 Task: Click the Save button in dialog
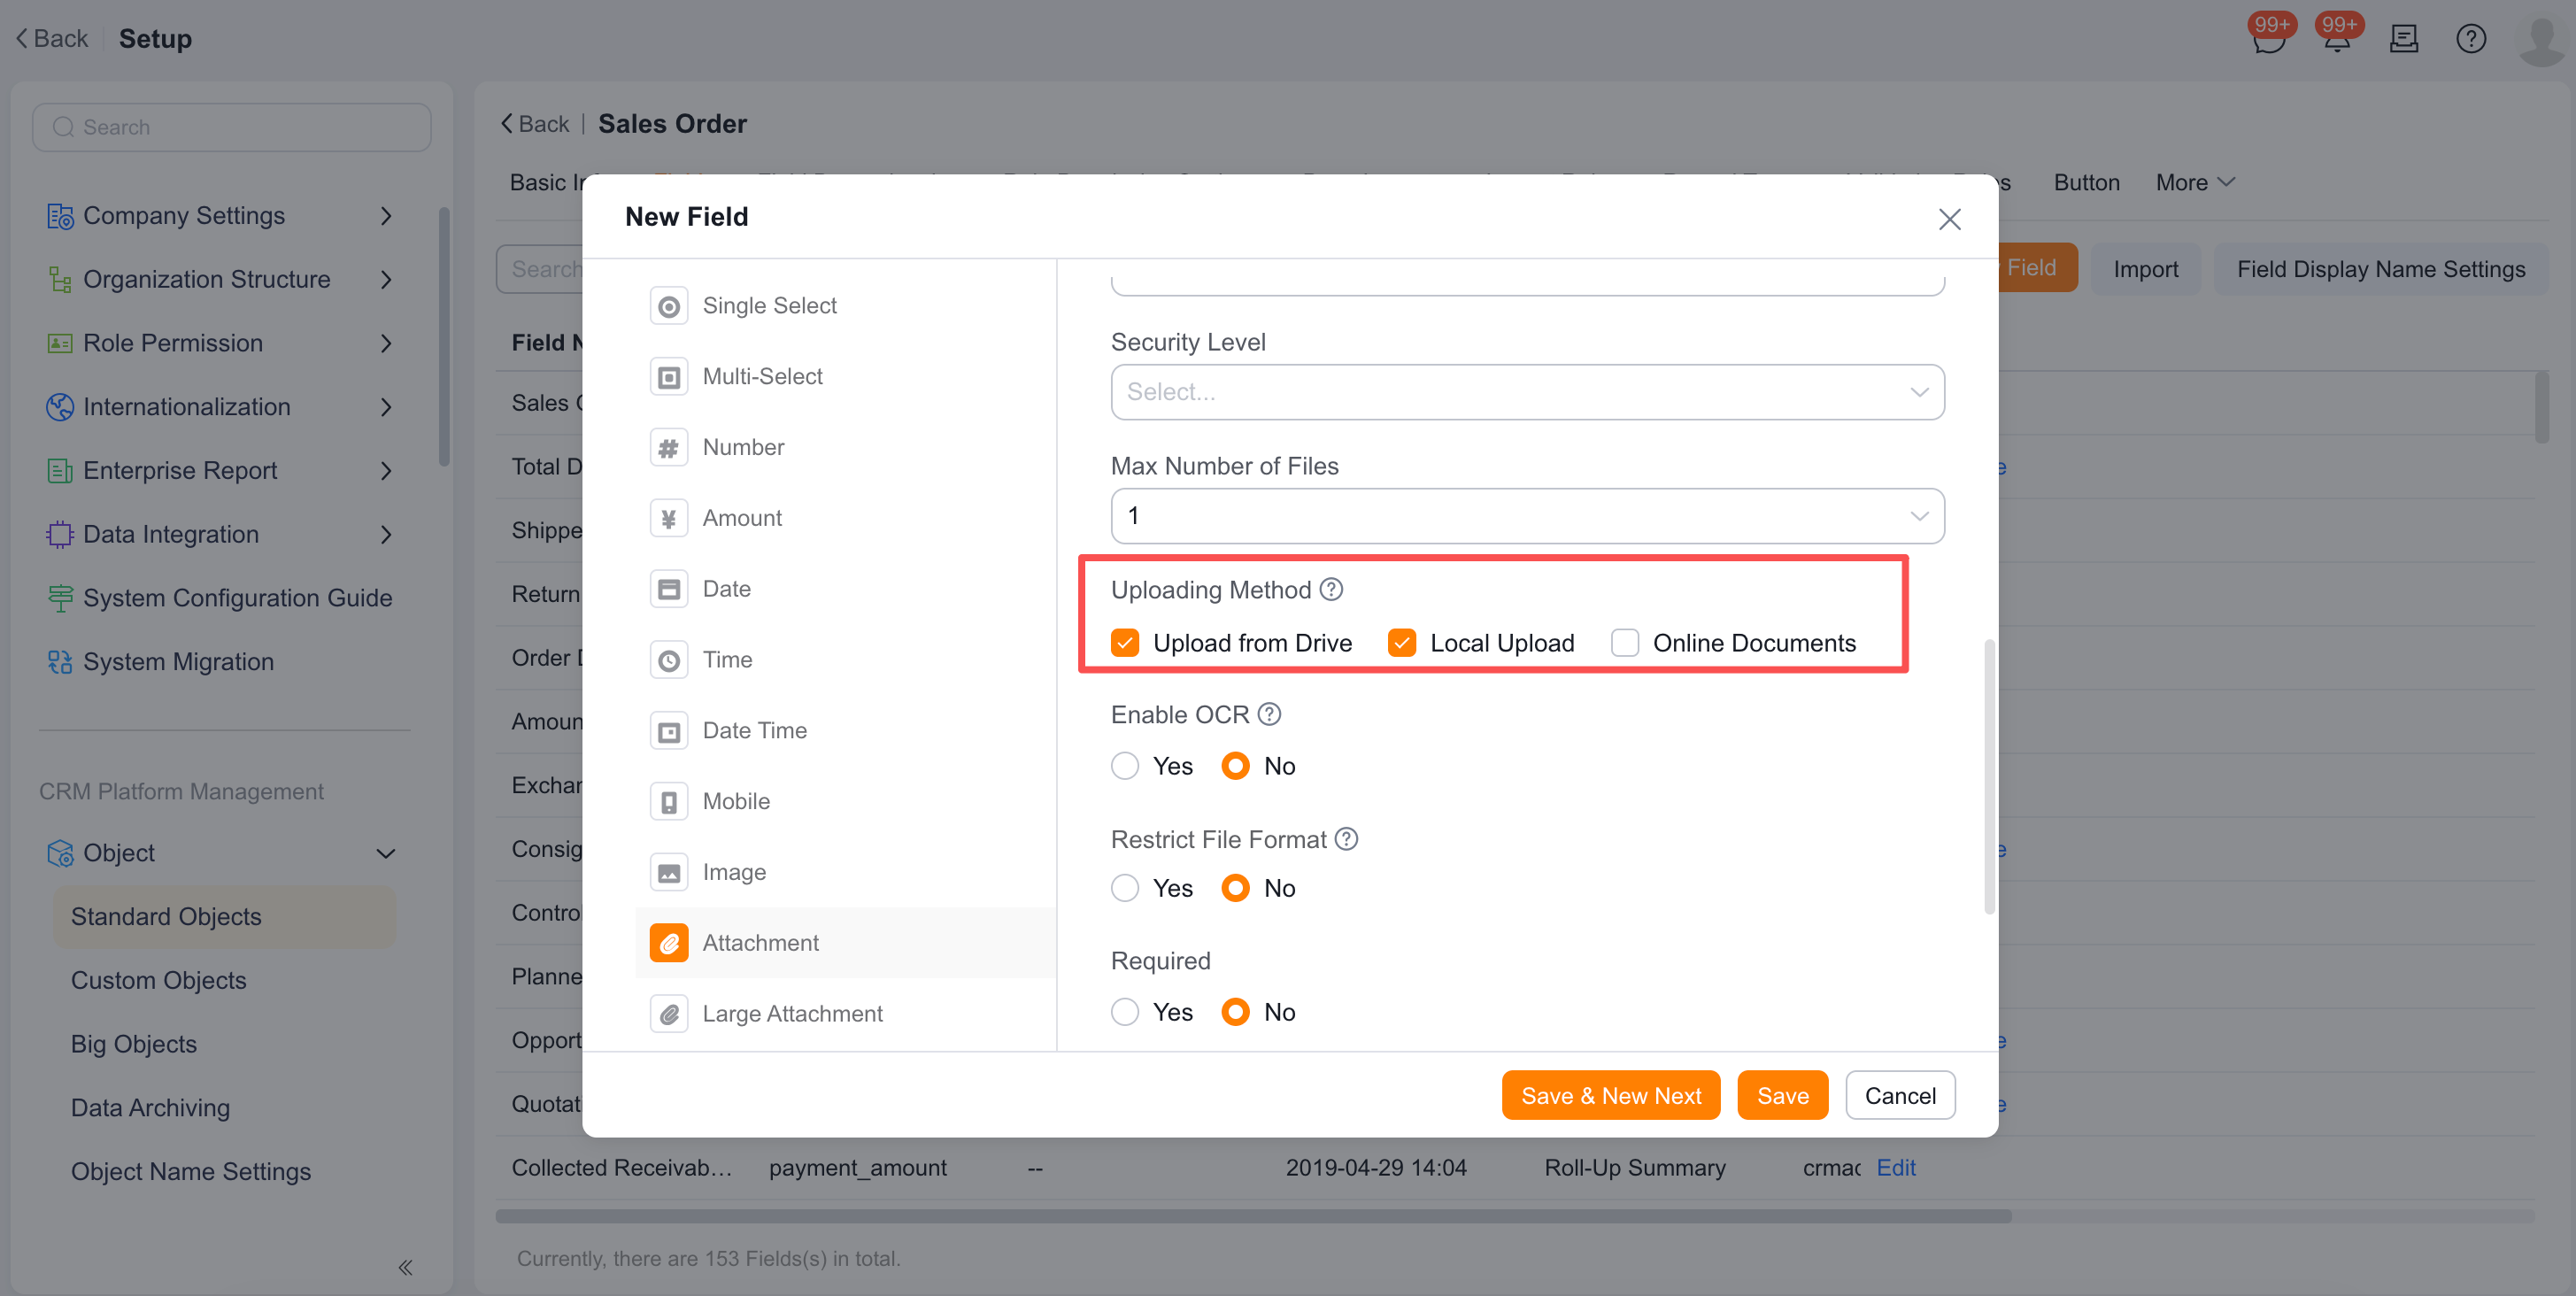click(x=1782, y=1096)
